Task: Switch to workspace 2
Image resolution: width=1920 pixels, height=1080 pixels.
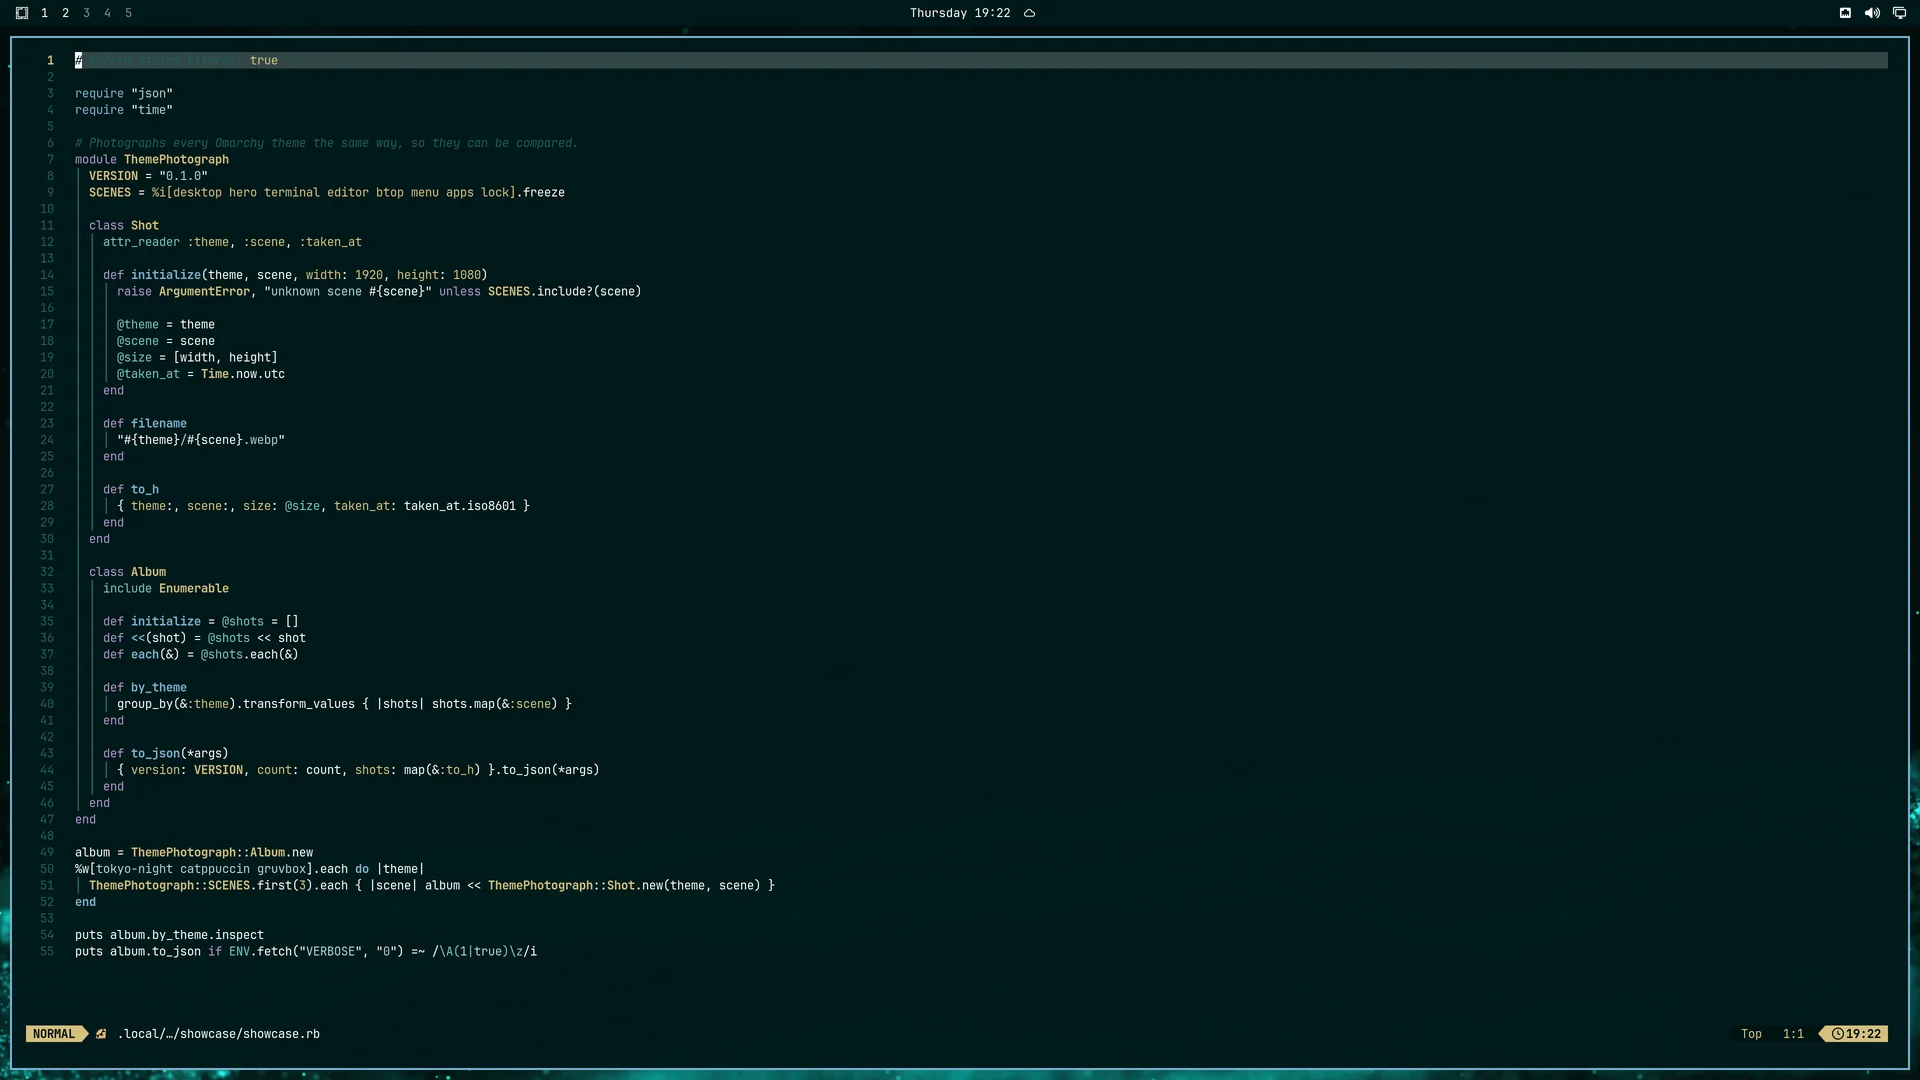Action: [x=65, y=13]
